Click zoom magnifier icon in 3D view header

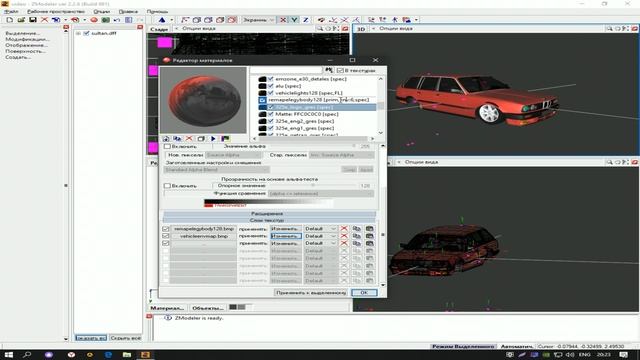(x=609, y=29)
